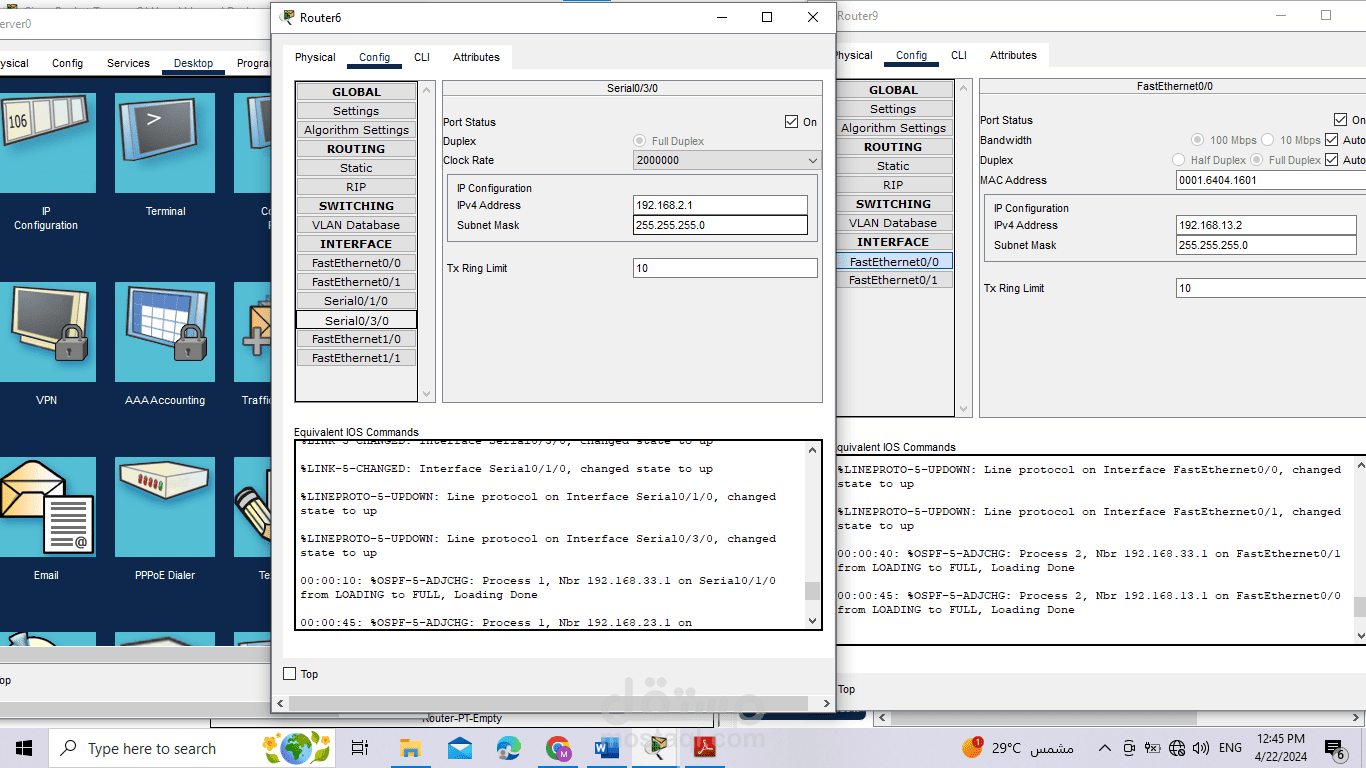Open CLI tab in Router9 window

point(959,55)
